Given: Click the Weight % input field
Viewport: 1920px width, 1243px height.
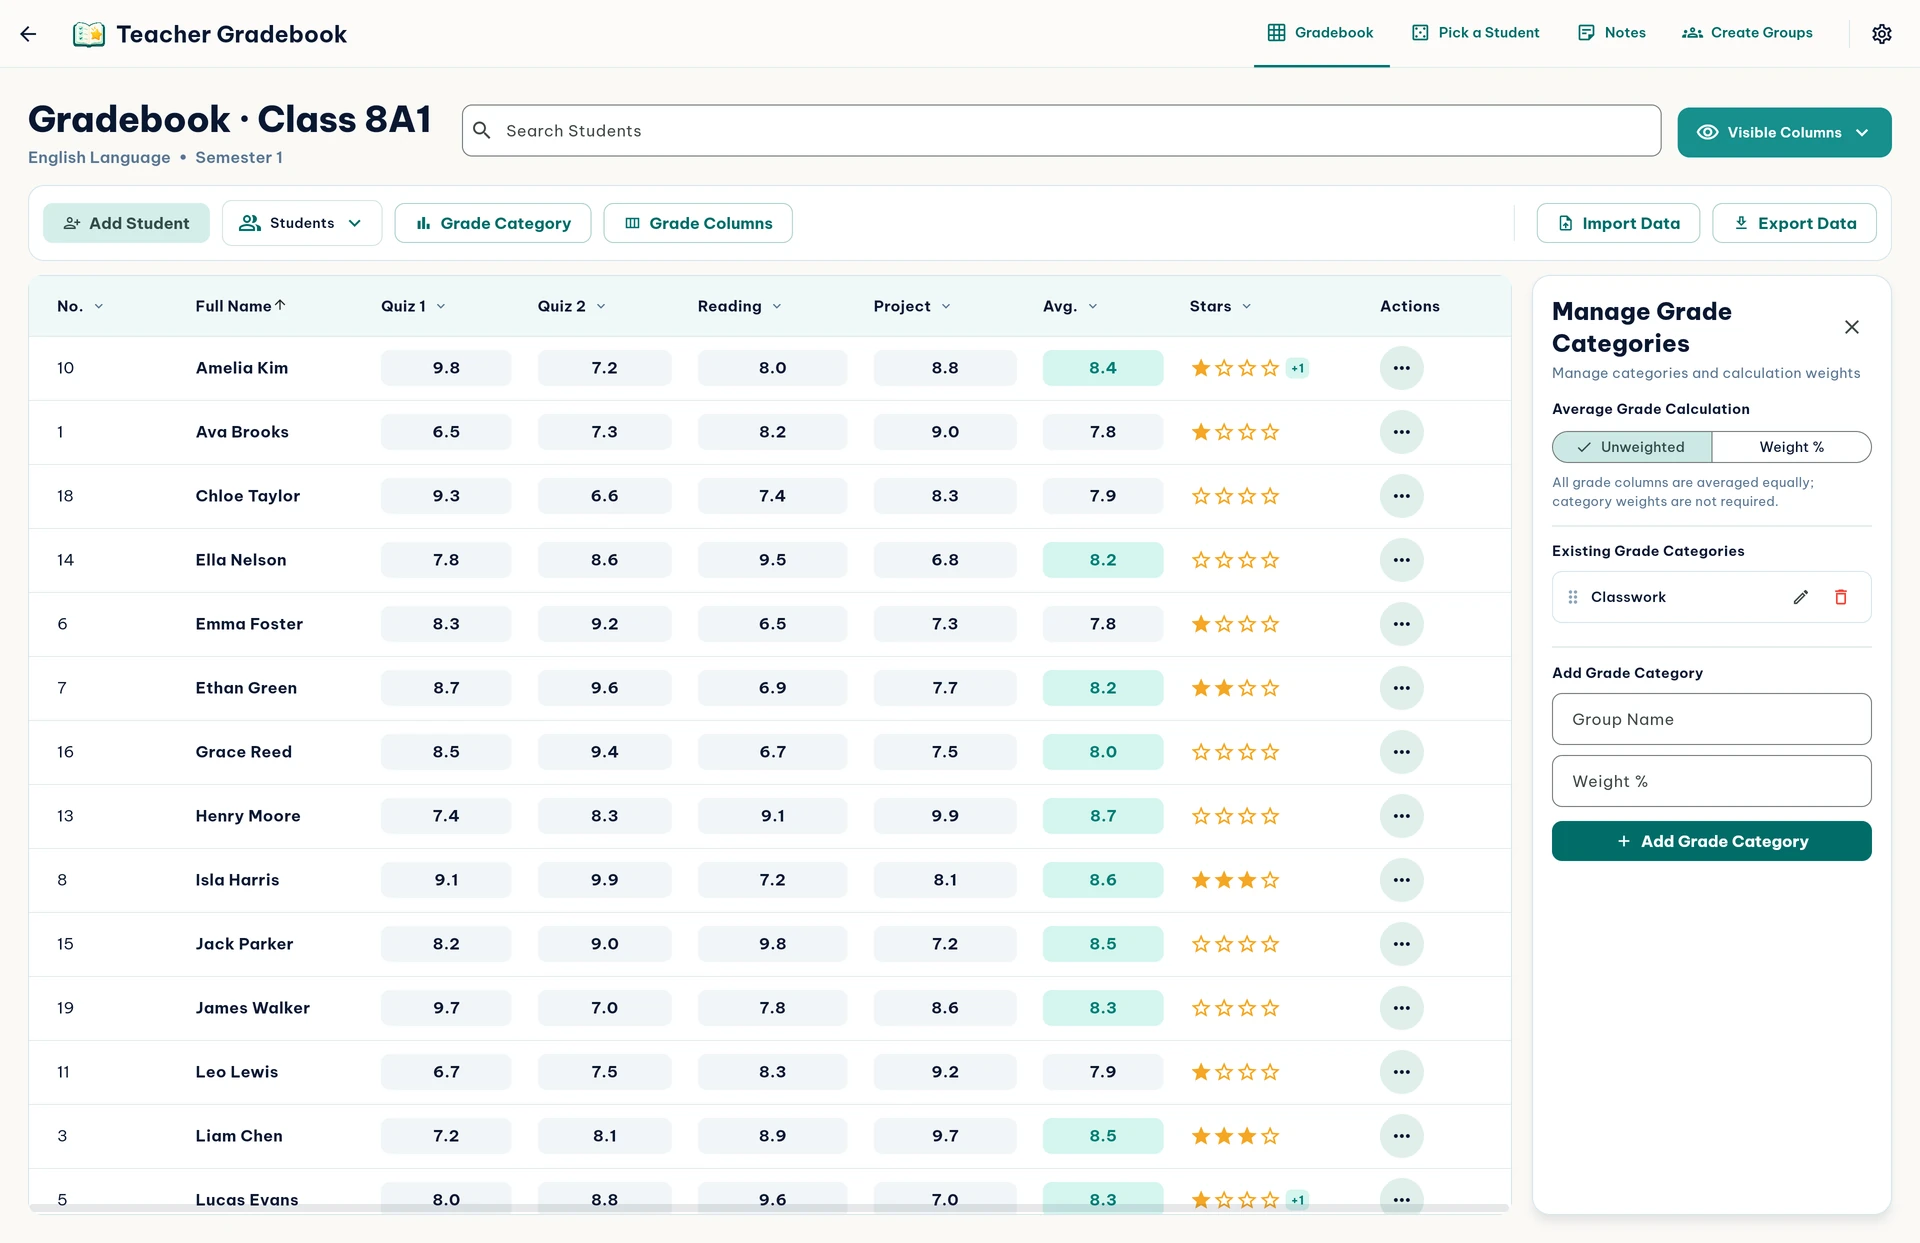Looking at the screenshot, I should coord(1712,781).
